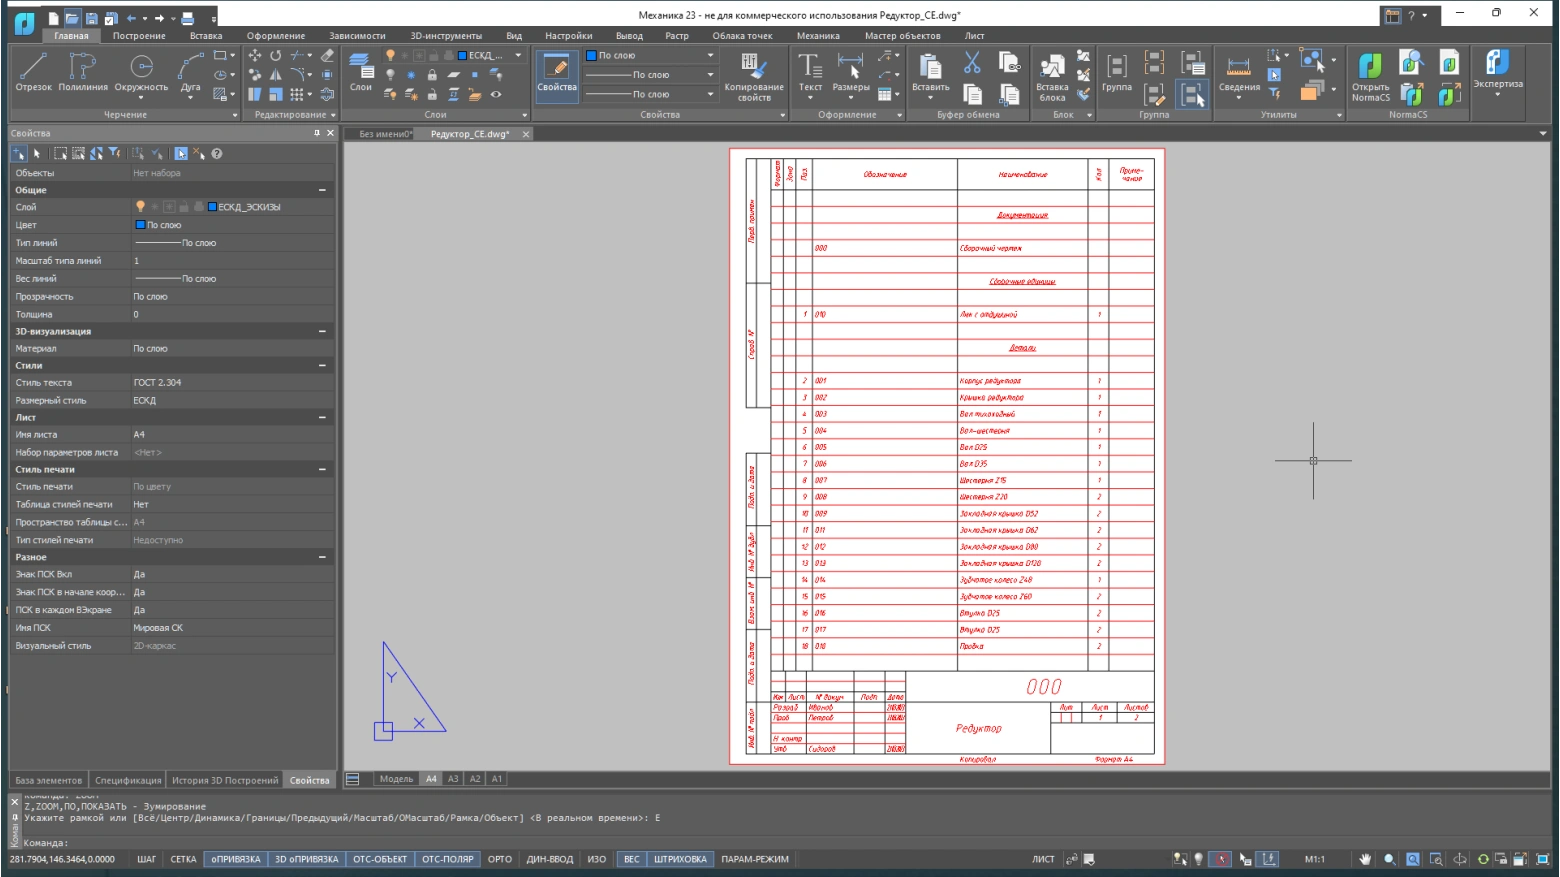Collapse the Общие properties section
Screen dimensions: 1560x877
pyautogui.click(x=322, y=190)
